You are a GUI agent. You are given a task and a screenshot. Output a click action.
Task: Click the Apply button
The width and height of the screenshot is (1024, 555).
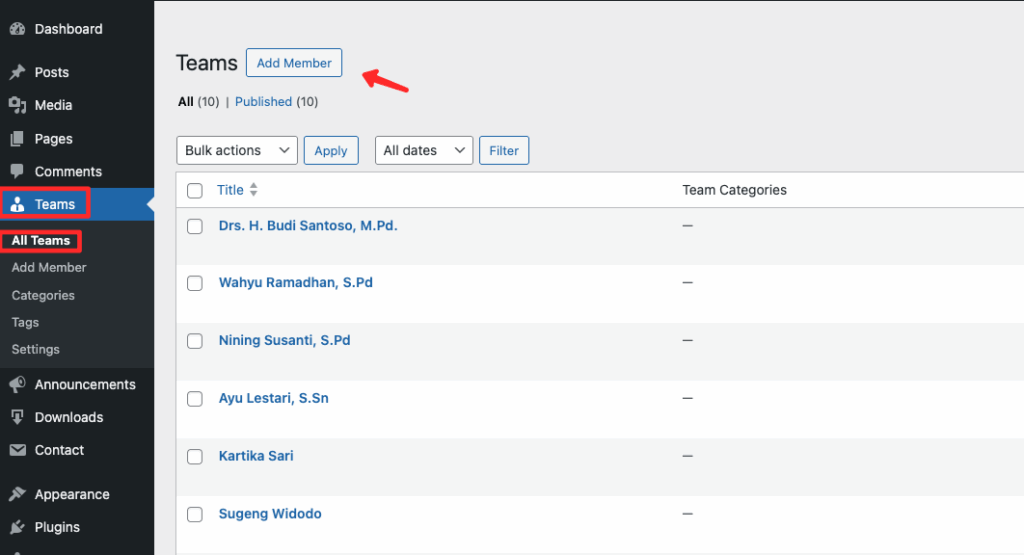(331, 150)
